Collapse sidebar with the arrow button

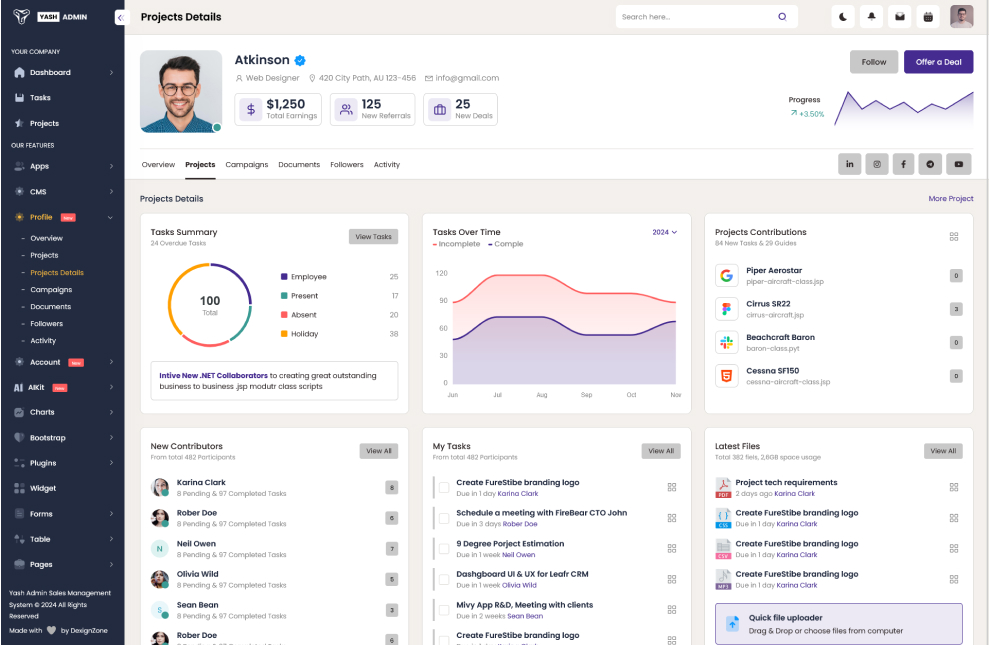(x=121, y=18)
